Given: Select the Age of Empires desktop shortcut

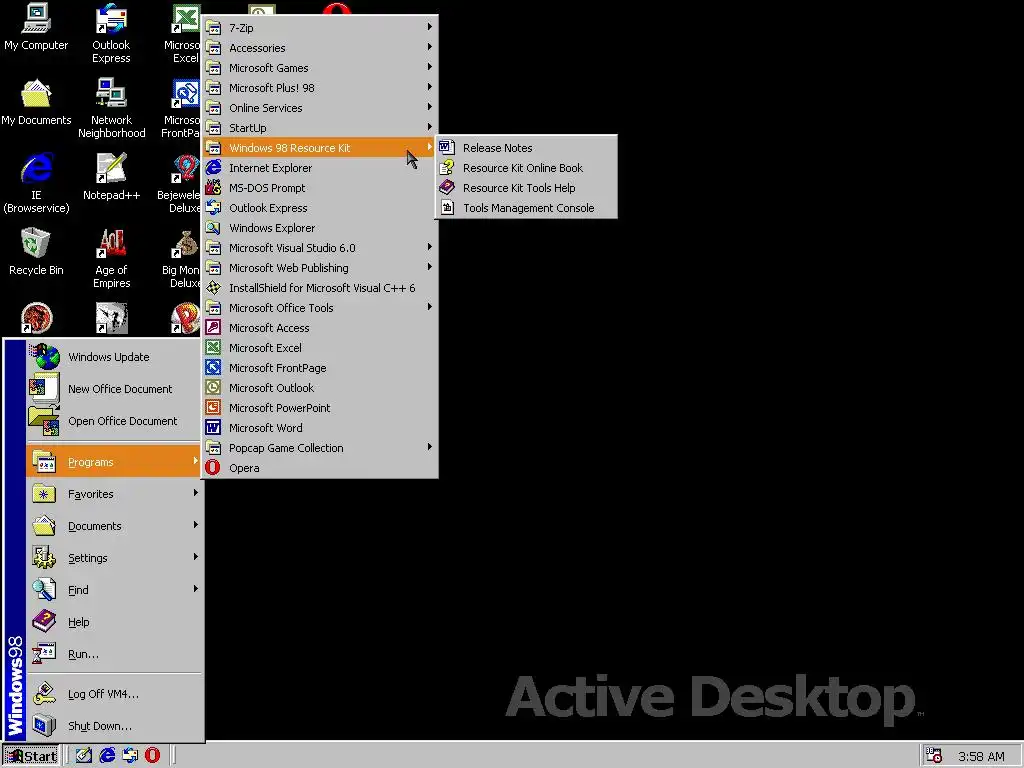Looking at the screenshot, I should pyautogui.click(x=111, y=258).
